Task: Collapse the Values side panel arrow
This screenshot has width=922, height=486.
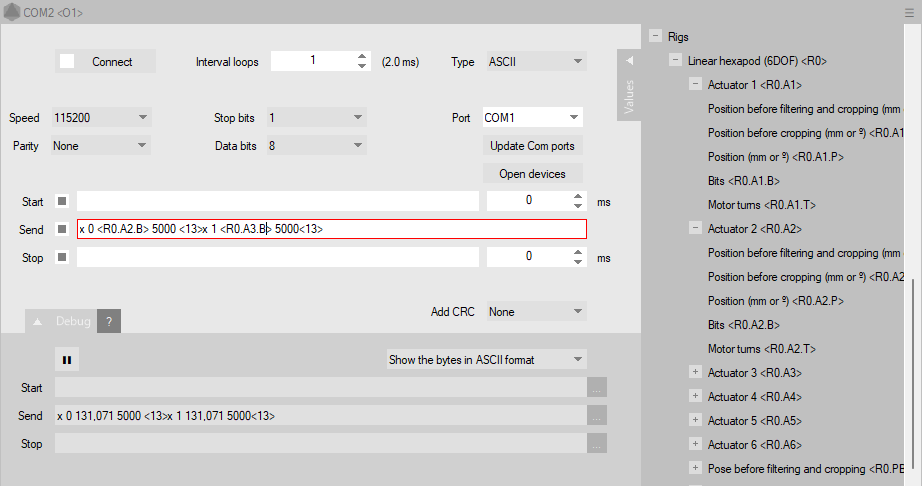Action: point(629,61)
